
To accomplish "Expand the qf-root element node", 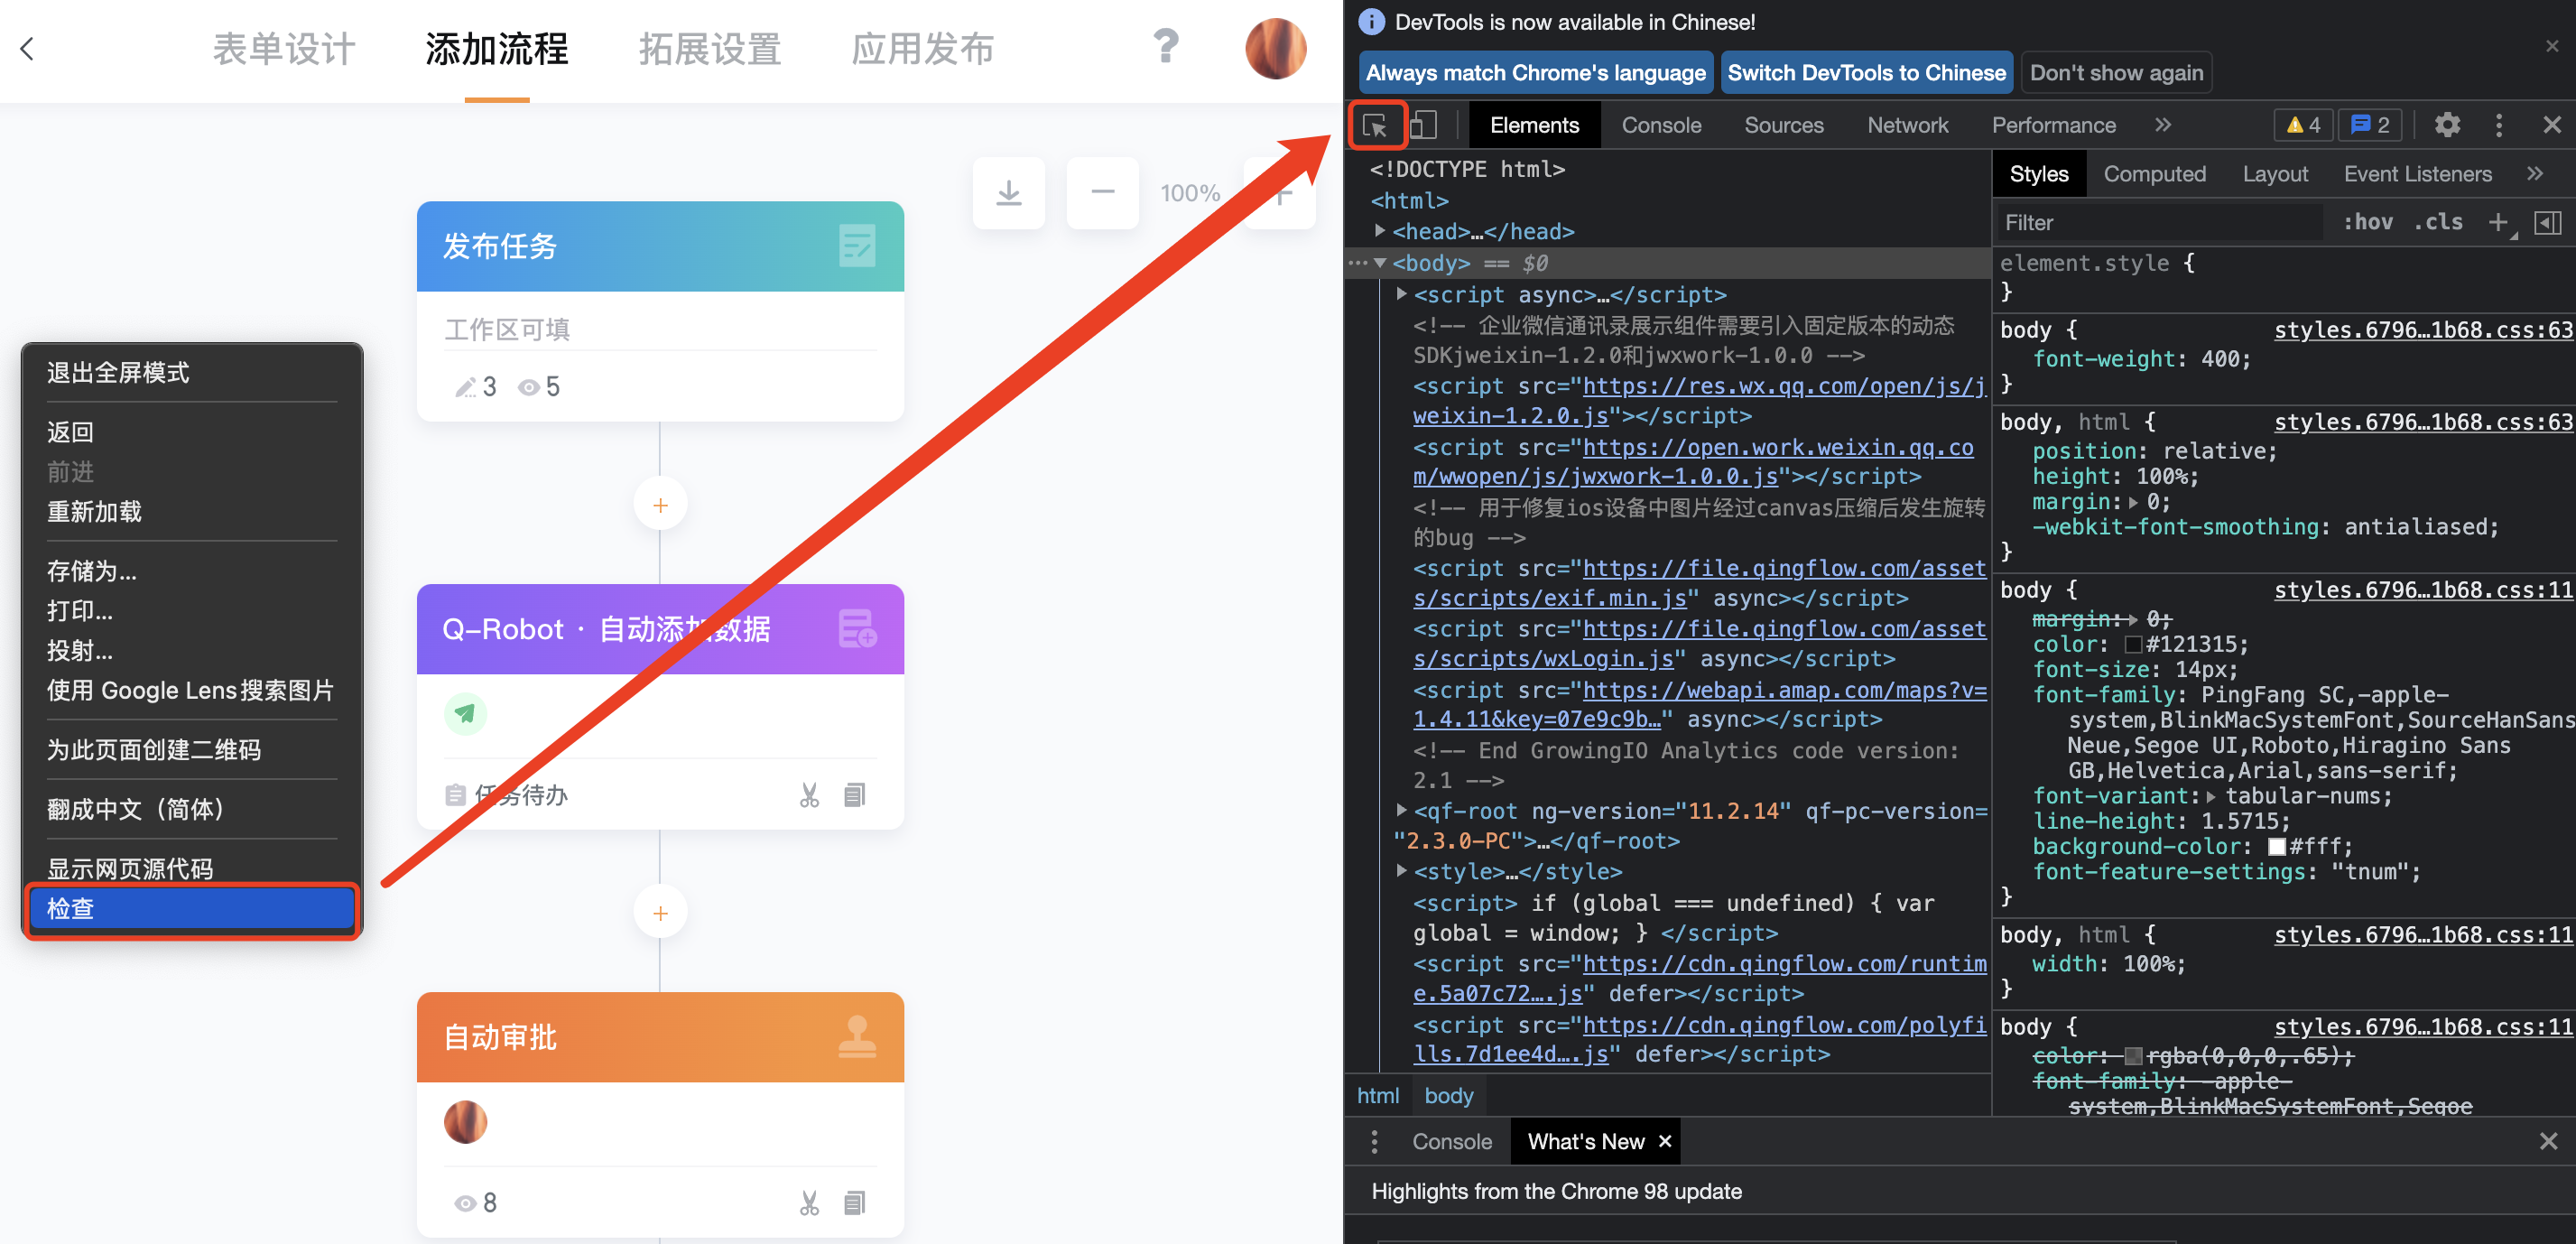I will click(1402, 810).
